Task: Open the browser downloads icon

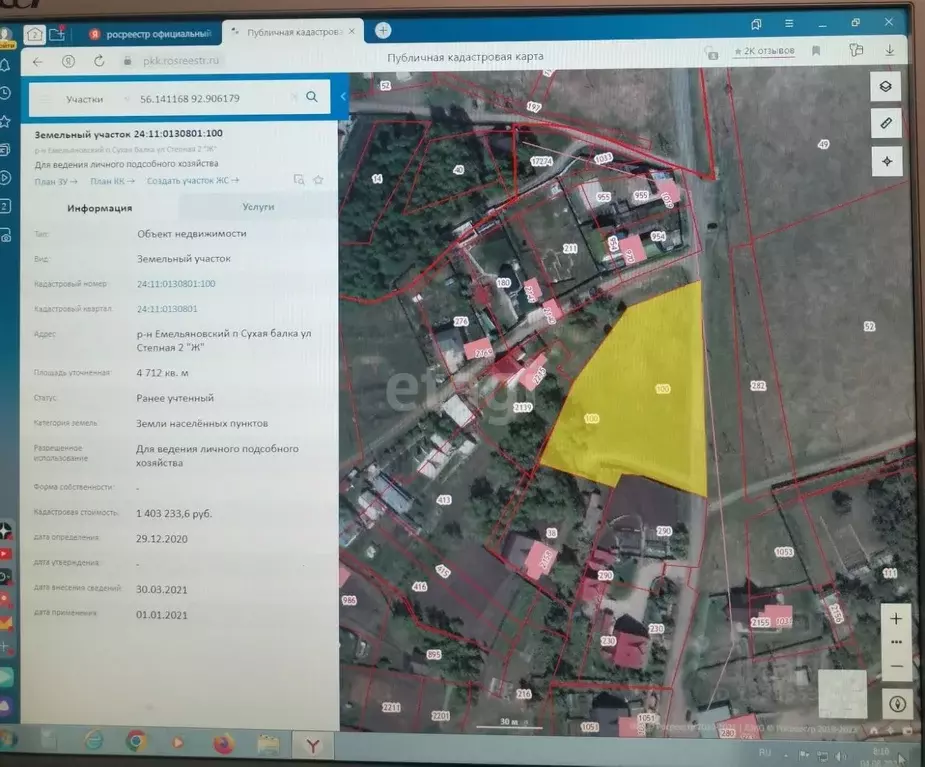Action: (x=889, y=49)
